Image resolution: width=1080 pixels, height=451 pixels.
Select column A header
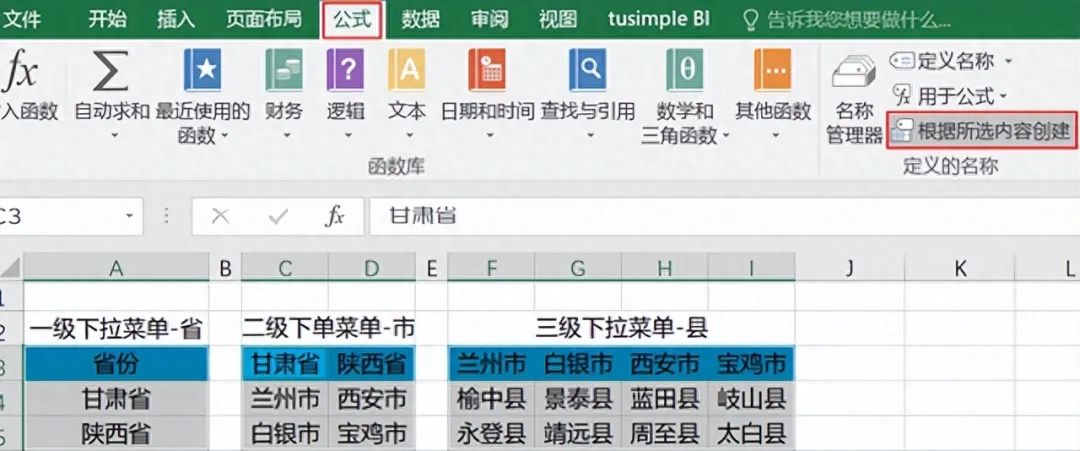116,268
